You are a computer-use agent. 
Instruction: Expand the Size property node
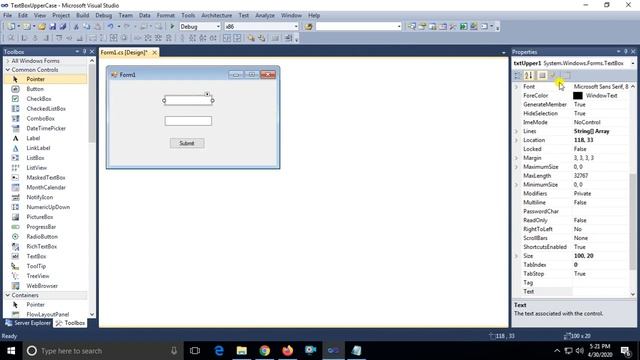[516, 256]
